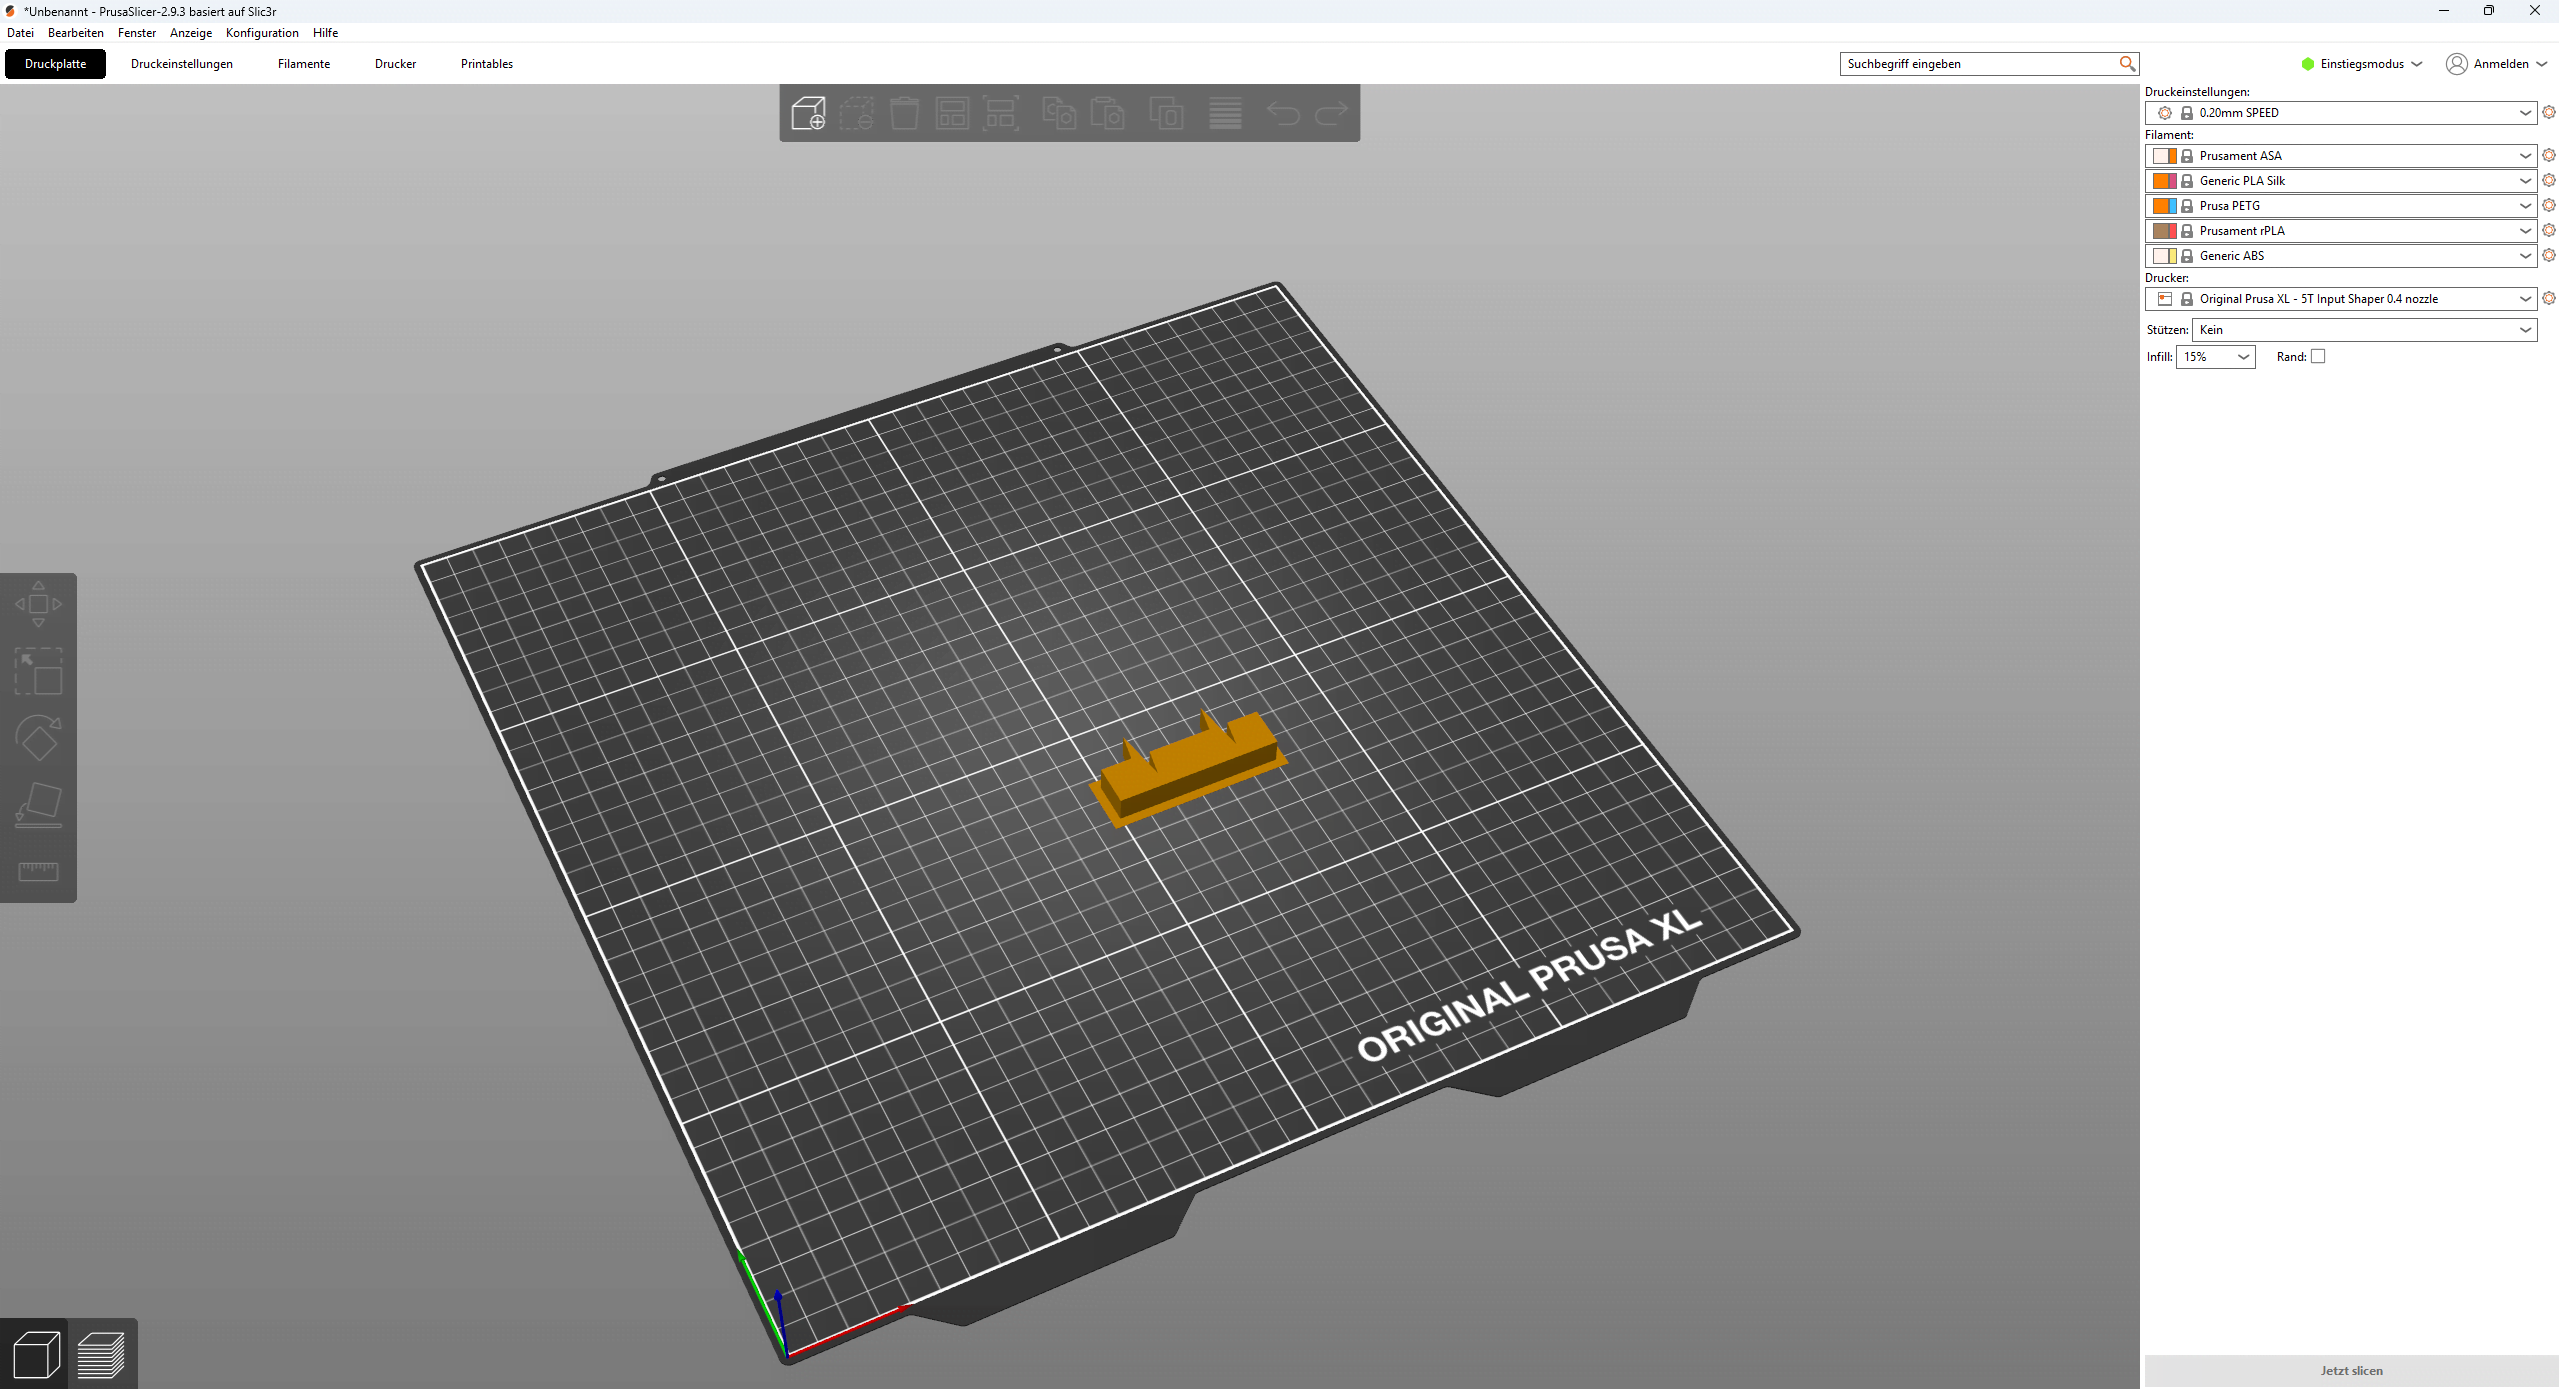Screen dimensions: 2559x1389
Task: Click the Add object cube icon
Action: pyautogui.click(x=808, y=113)
